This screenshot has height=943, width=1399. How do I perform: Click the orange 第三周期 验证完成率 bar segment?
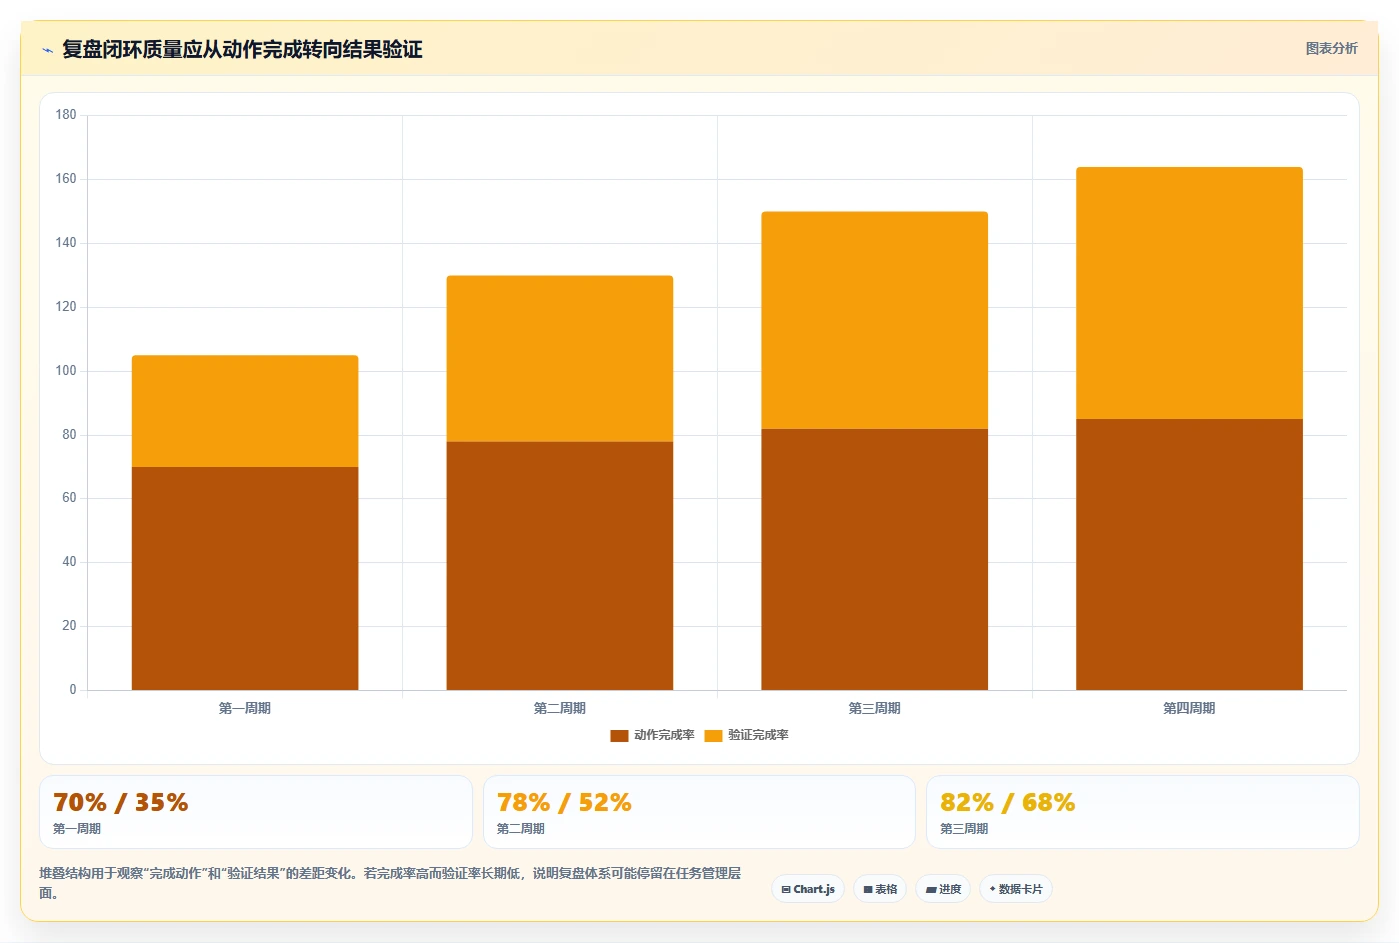tap(875, 320)
